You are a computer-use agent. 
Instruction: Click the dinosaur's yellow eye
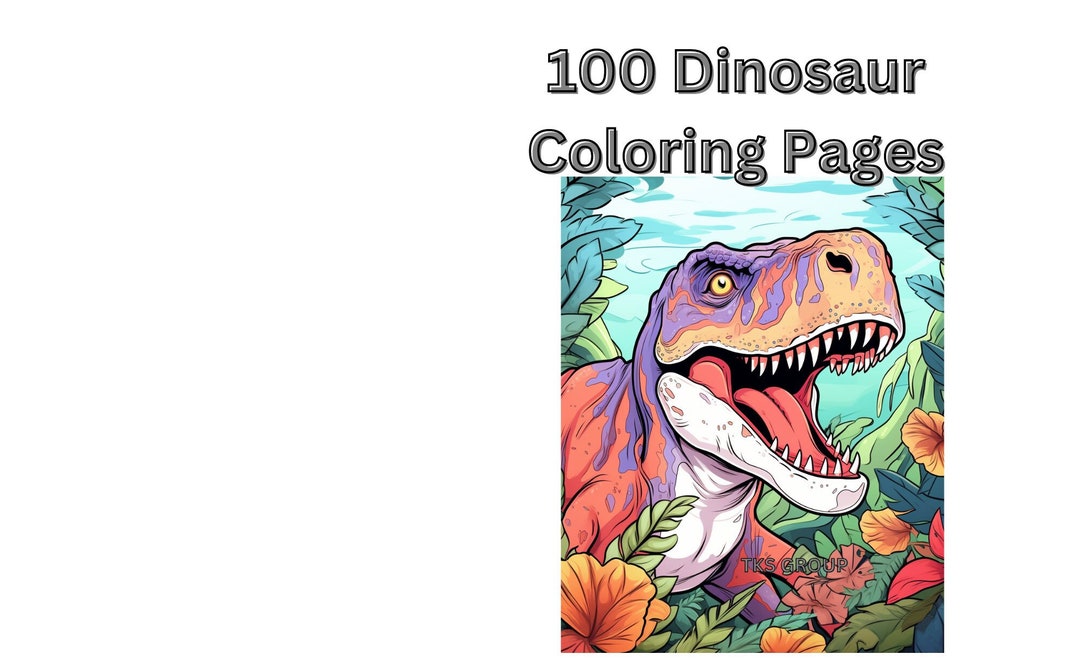coord(721,284)
